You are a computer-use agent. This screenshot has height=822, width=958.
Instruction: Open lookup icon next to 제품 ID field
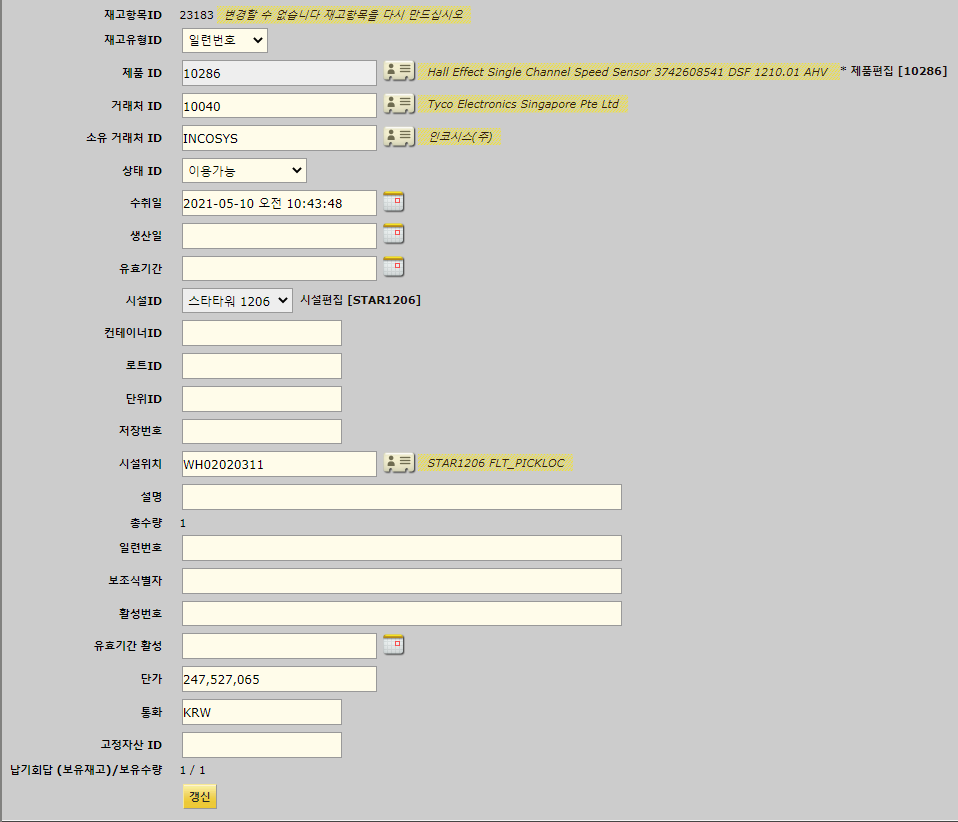pyautogui.click(x=399, y=72)
